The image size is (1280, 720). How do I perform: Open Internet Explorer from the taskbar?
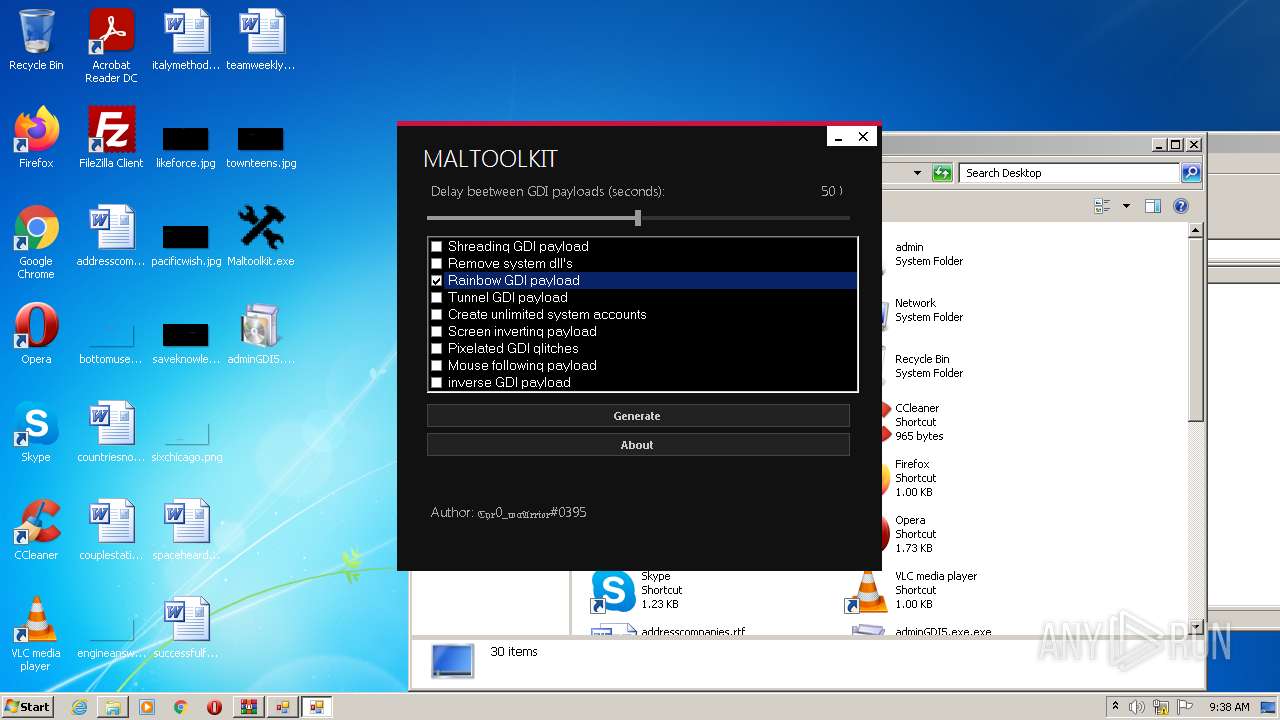point(79,707)
